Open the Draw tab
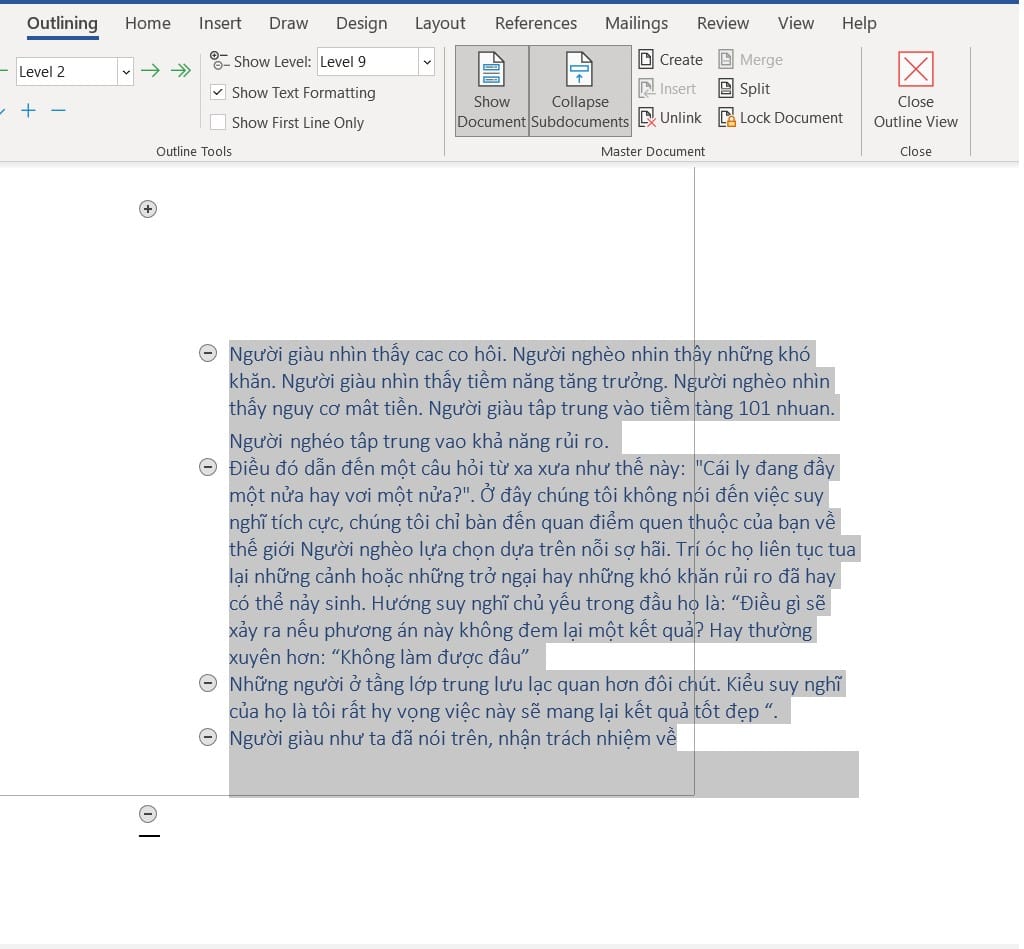Screen dimensions: 1024x949 [288, 24]
